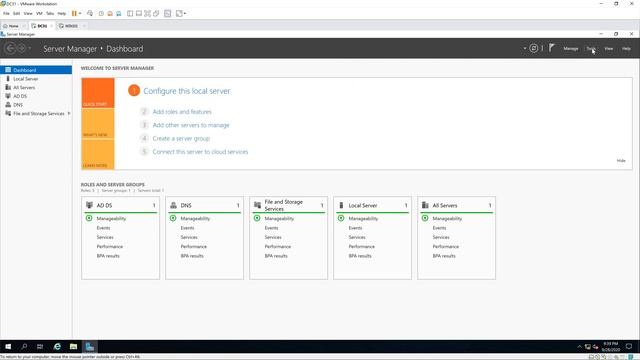Screen dimensions: 640x360
Task: Open File Explorer from the taskbar
Action: pos(73,347)
